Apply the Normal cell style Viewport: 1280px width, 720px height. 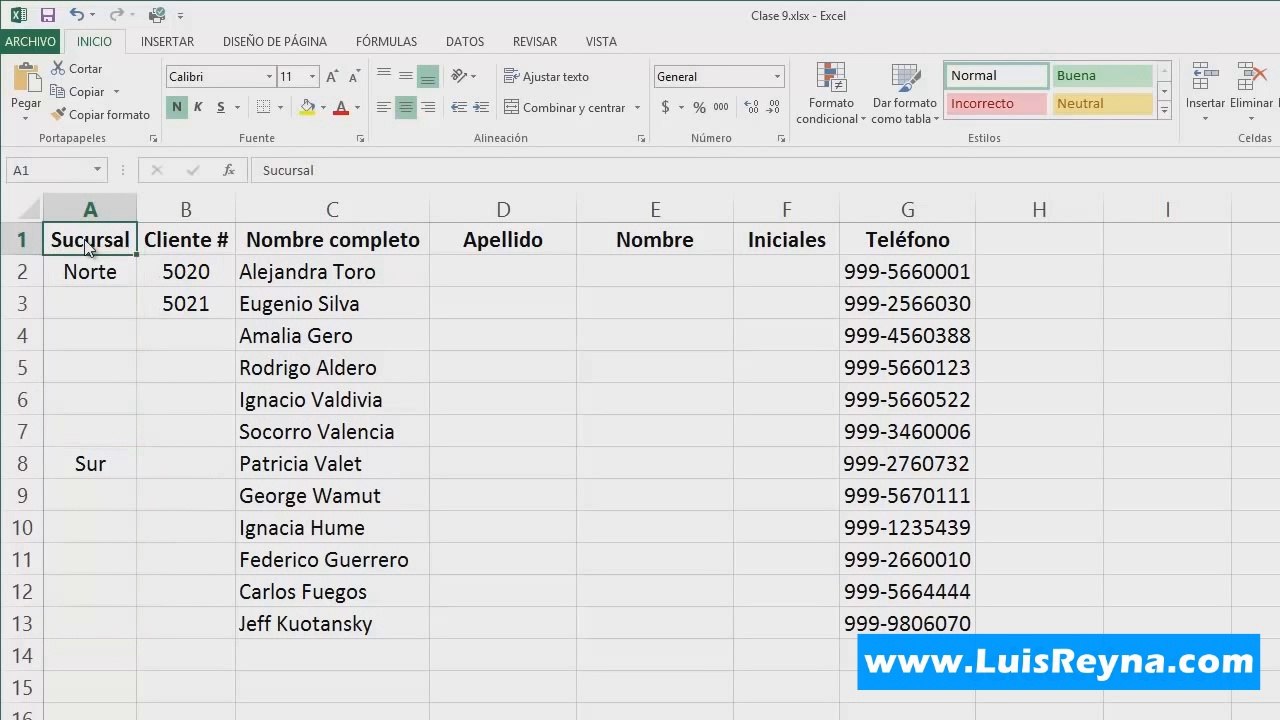996,76
